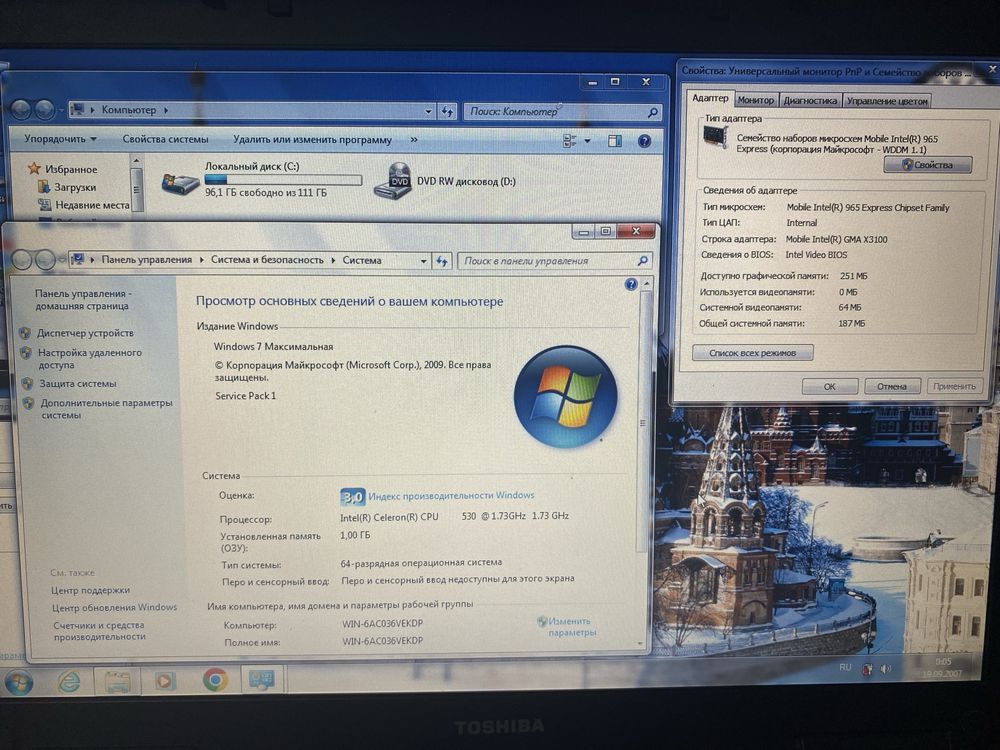Toggle the preview pane in Компьютер window
The height and width of the screenshot is (750, 1000).
coord(615,141)
